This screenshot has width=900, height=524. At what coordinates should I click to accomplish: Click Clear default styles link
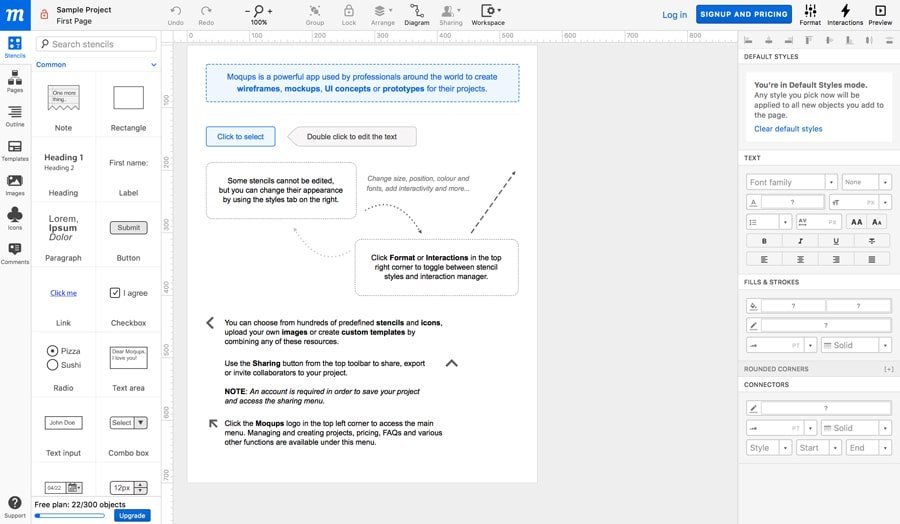click(x=788, y=129)
